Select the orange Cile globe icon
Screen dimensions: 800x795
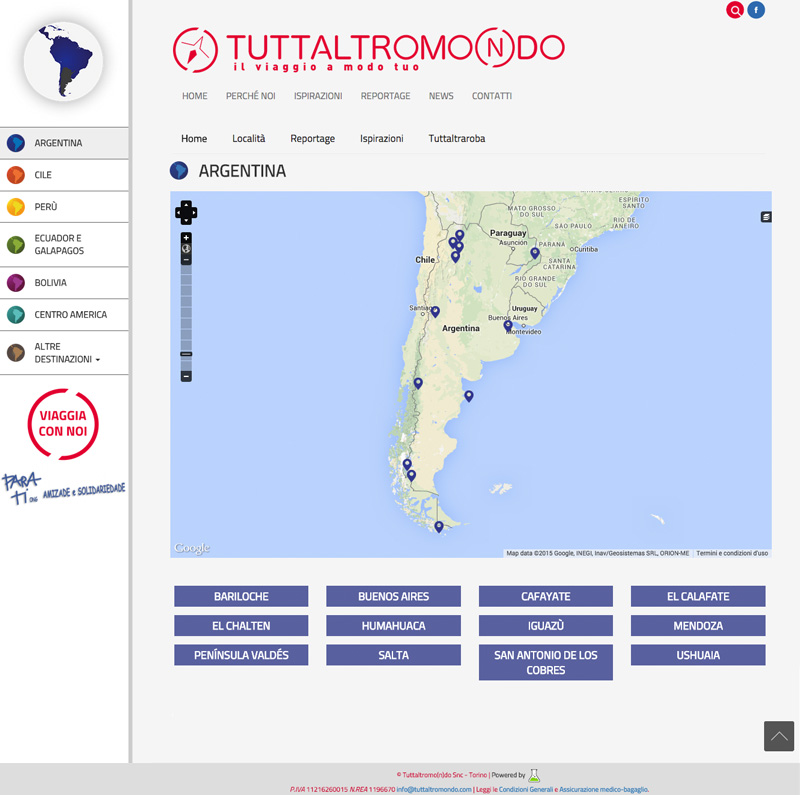point(16,175)
